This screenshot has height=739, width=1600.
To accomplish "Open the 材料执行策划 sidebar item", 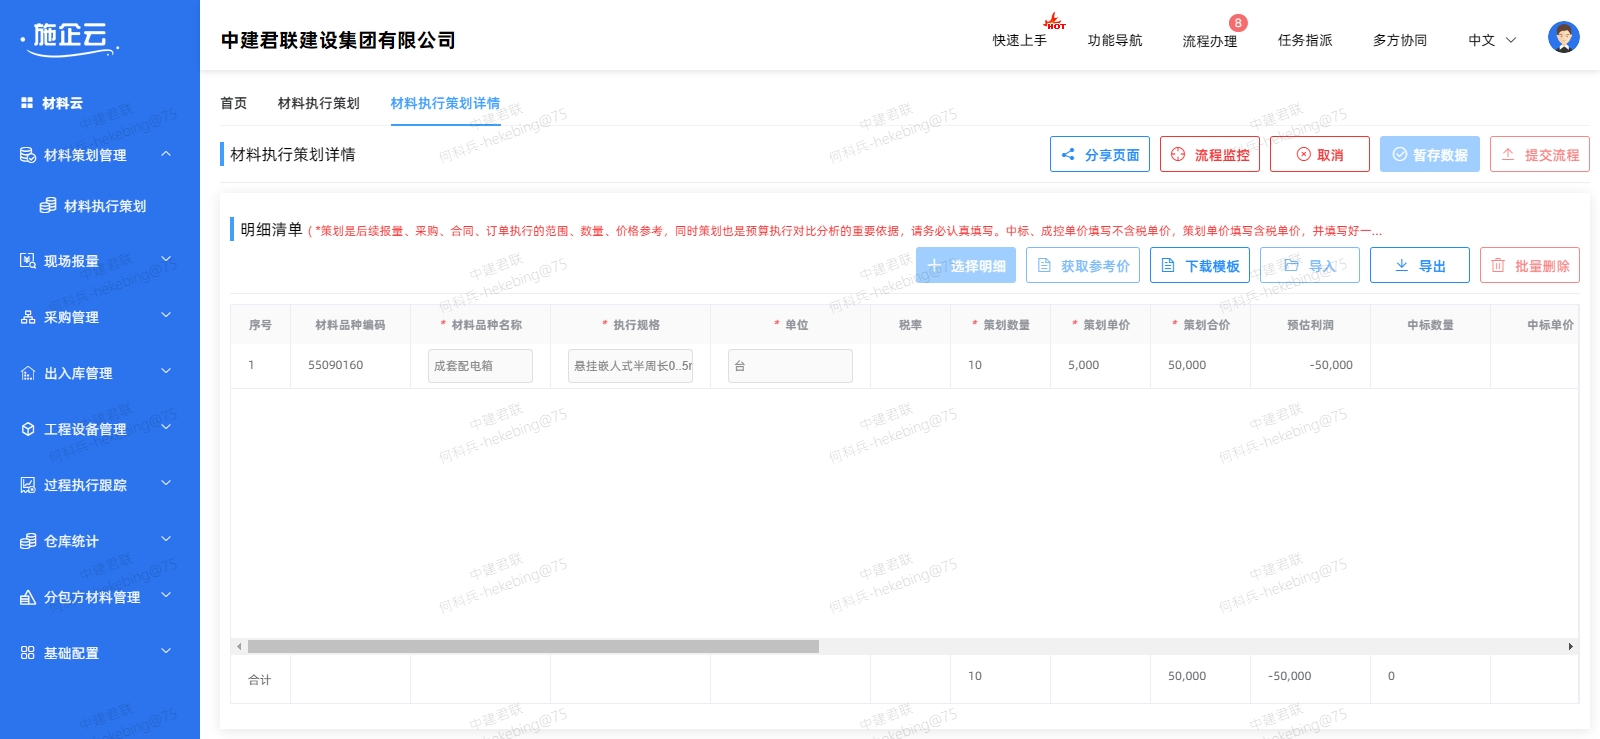I will 104,206.
